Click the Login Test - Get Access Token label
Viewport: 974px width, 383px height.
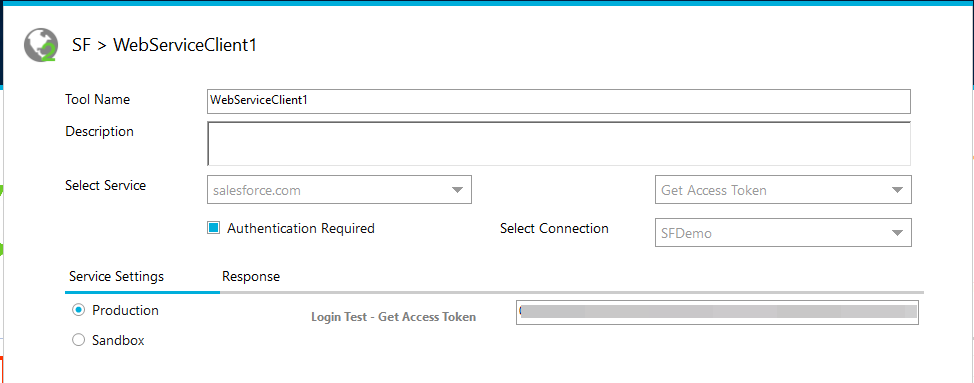393,317
